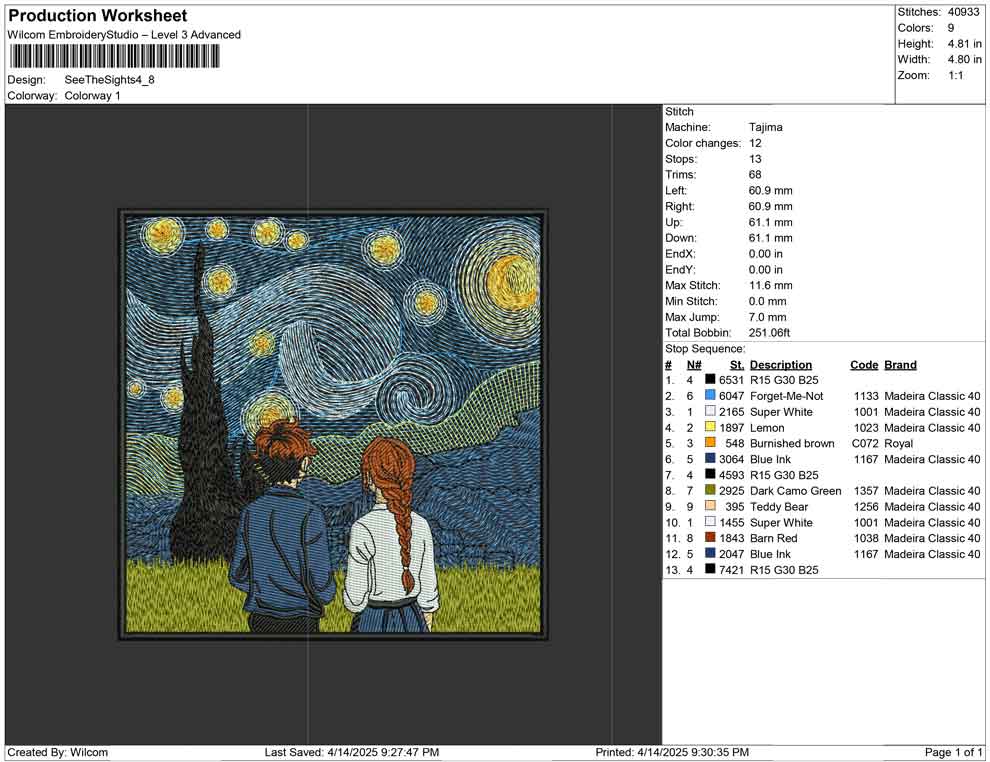Click the Min Stitch value 0.0 mm

(x=768, y=301)
